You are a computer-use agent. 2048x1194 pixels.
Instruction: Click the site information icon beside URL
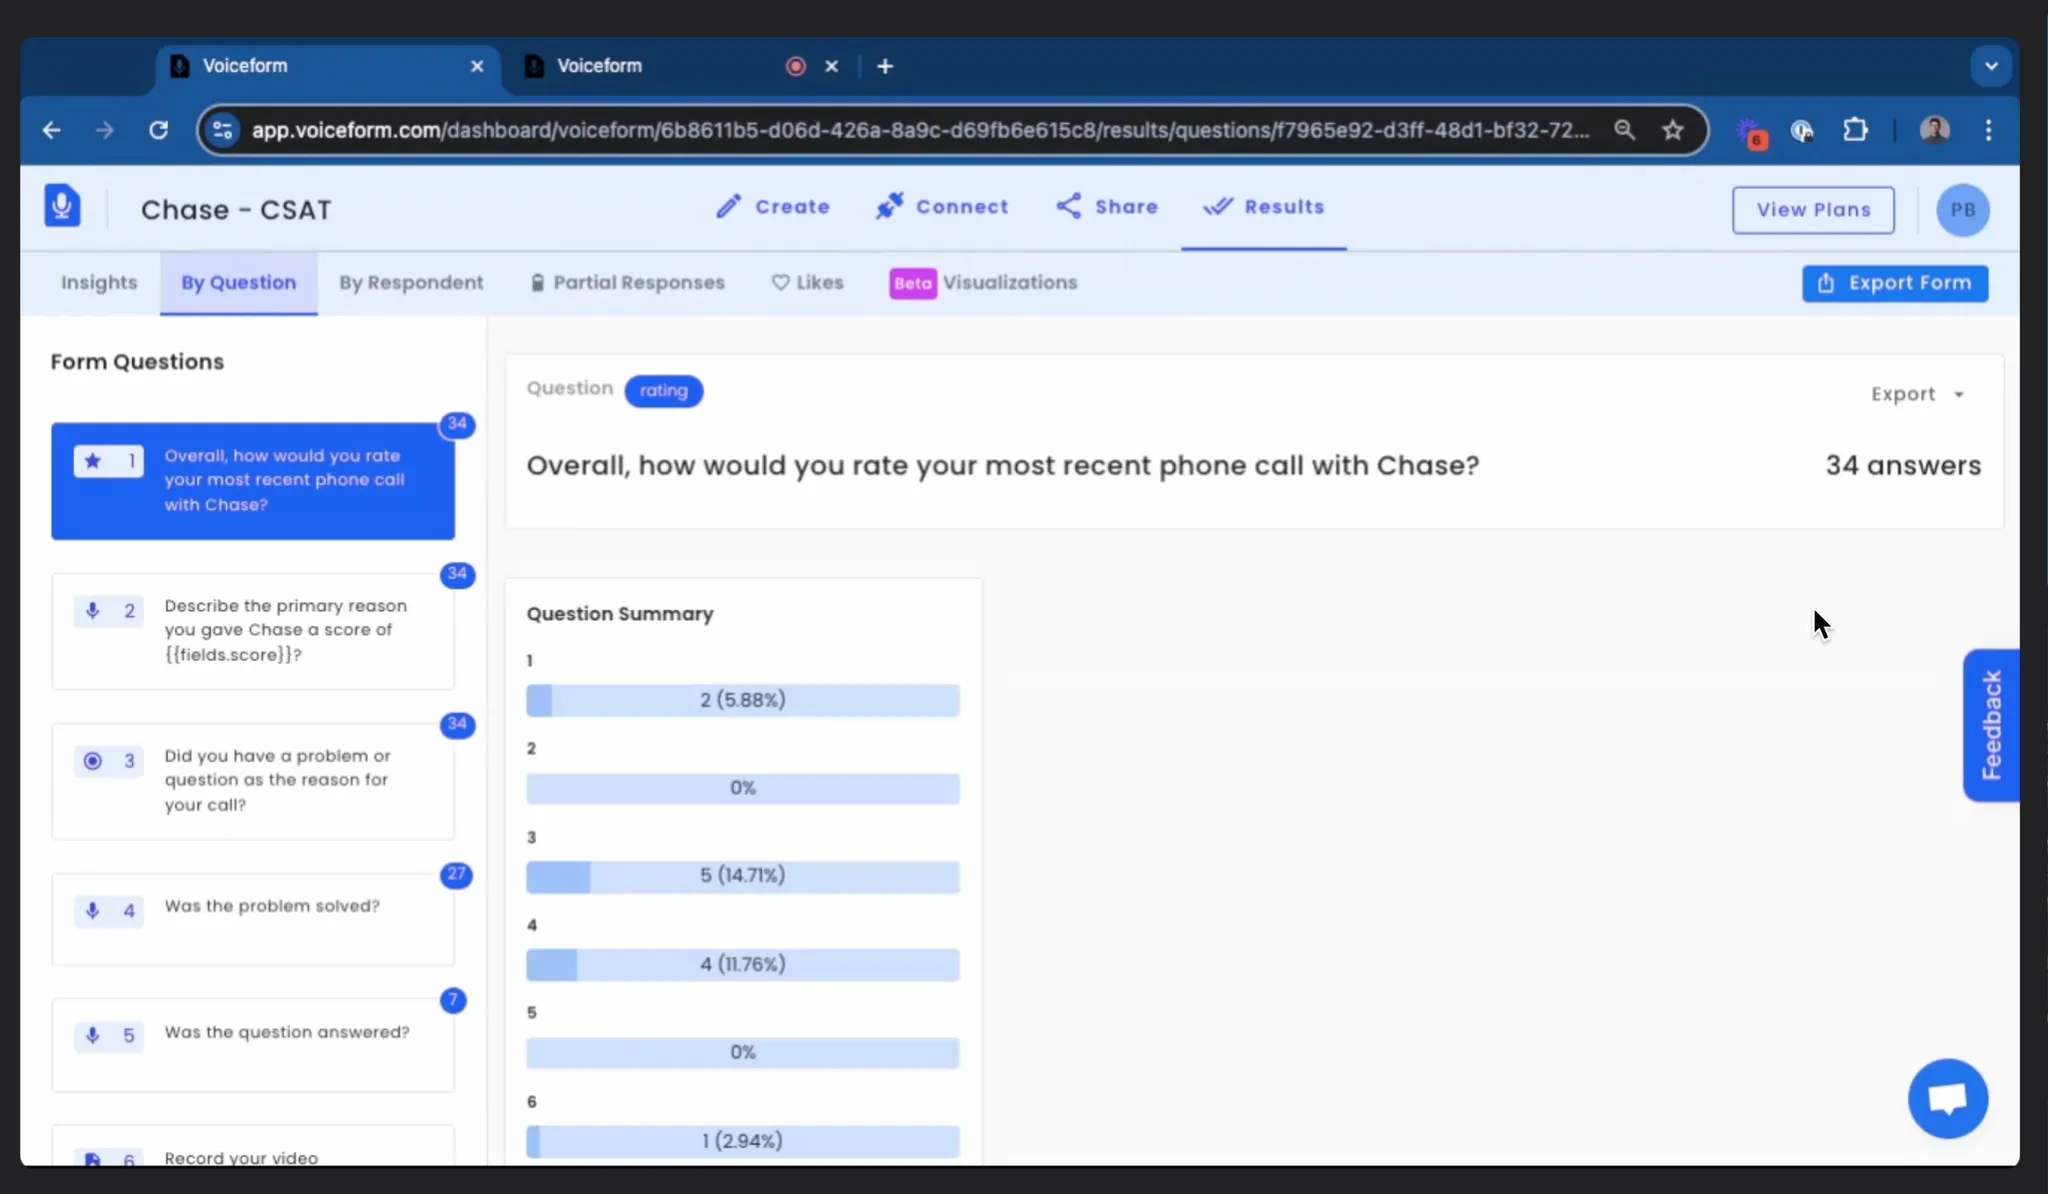(x=223, y=130)
